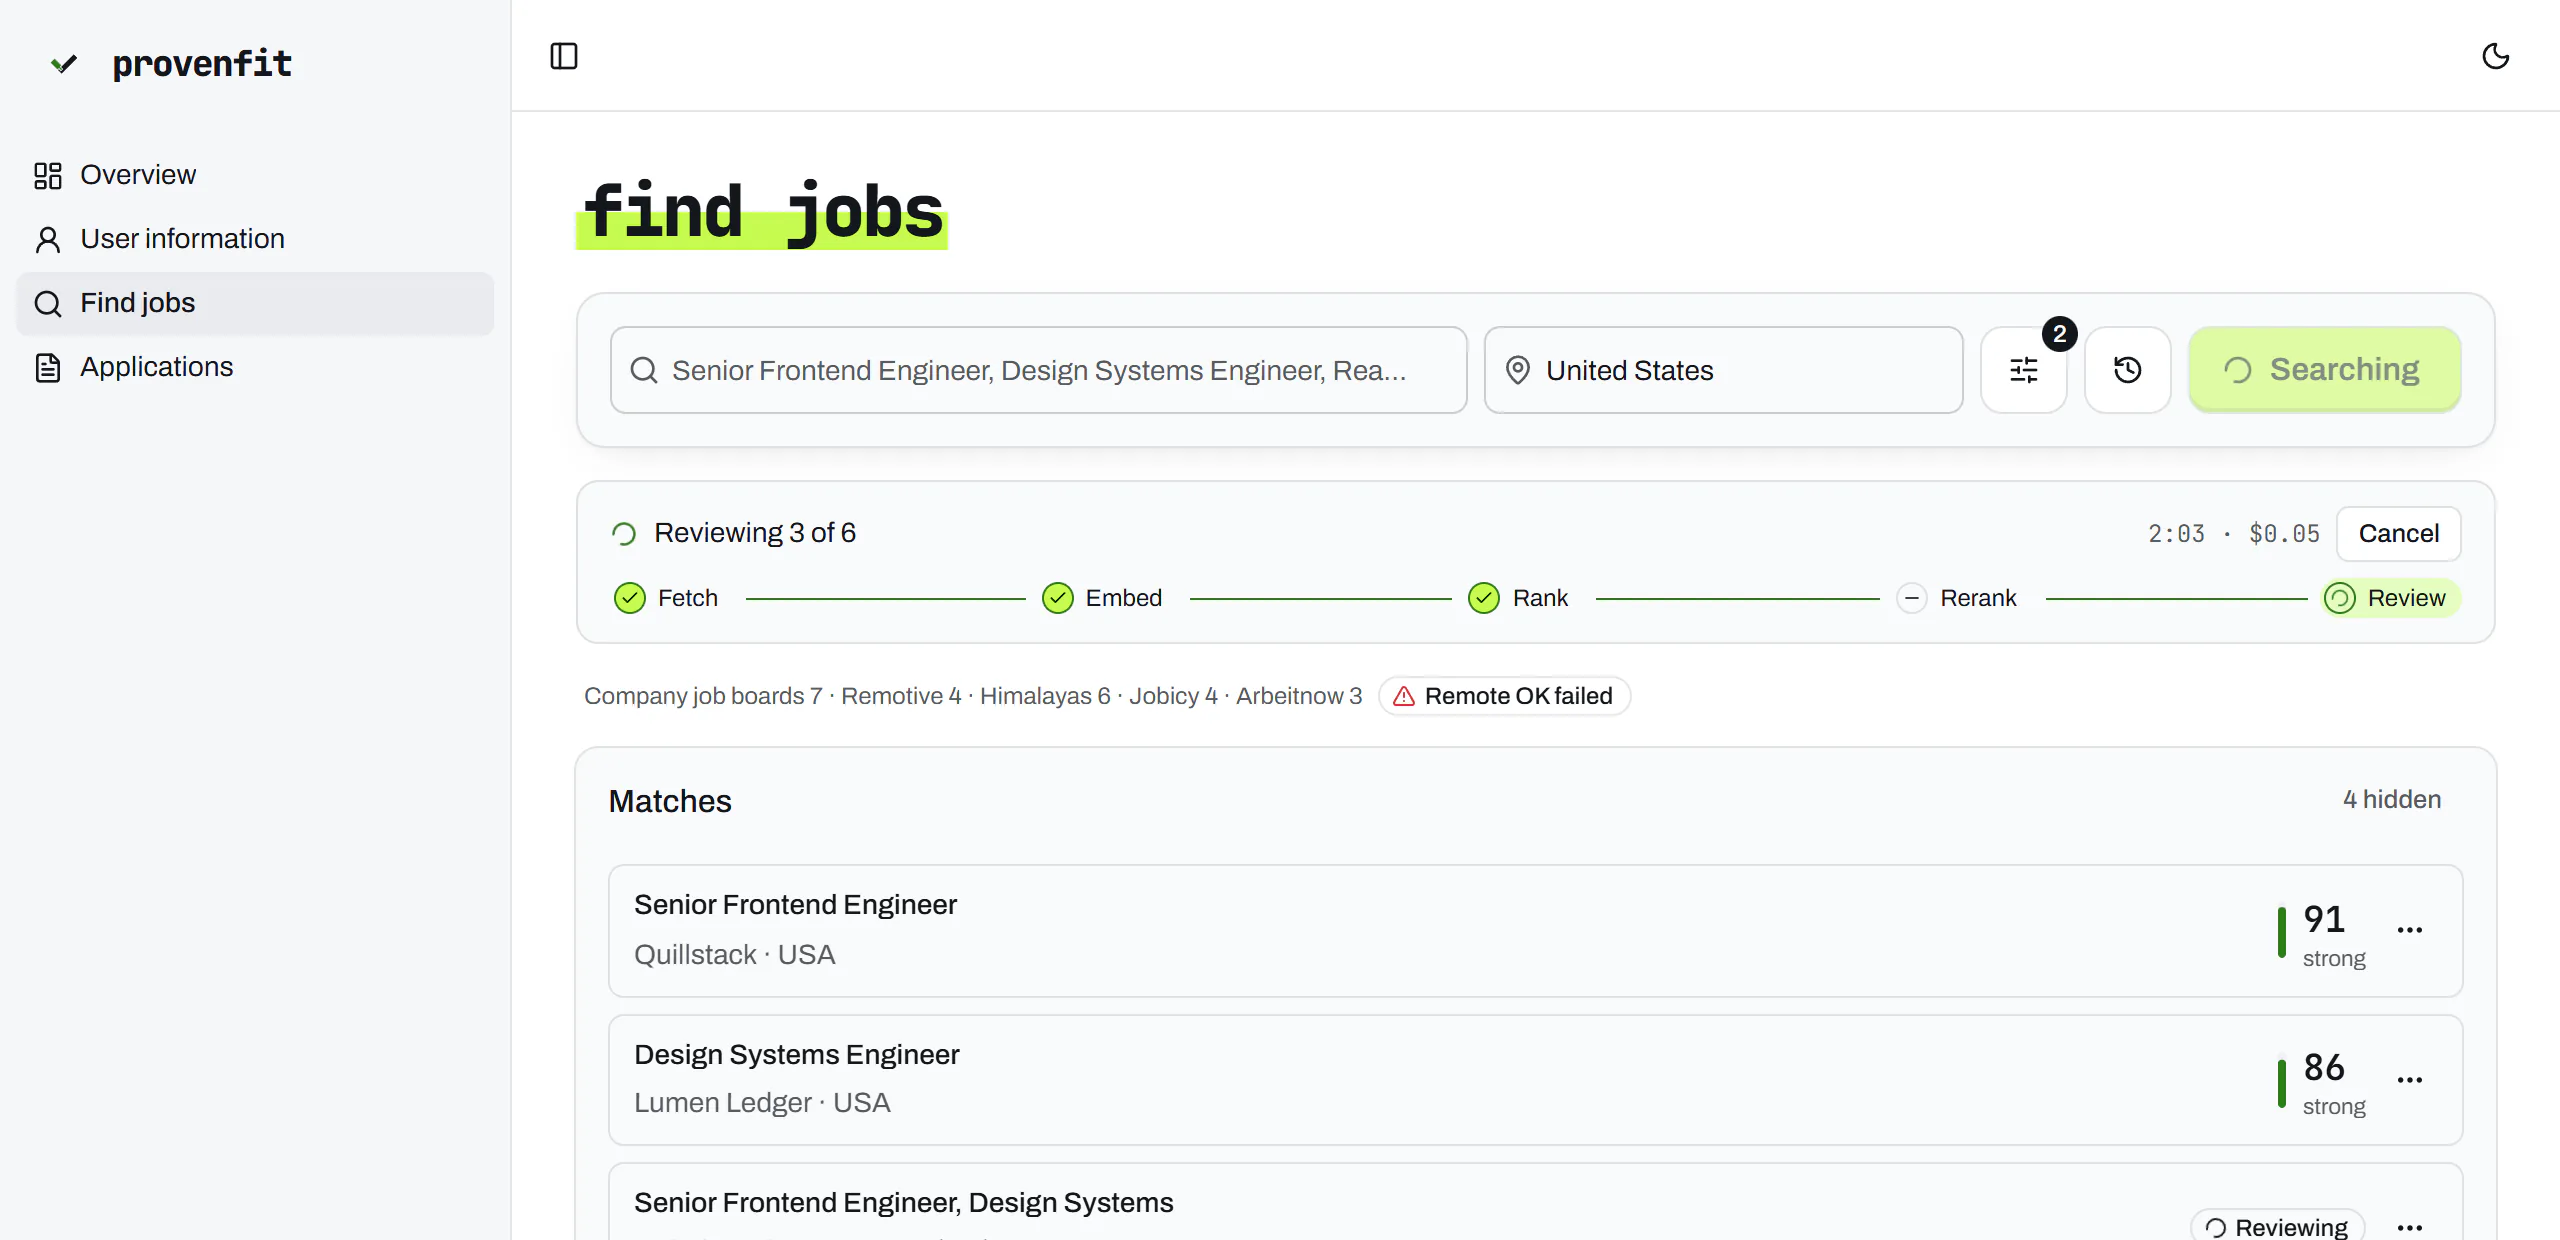This screenshot has height=1240, width=2560.
Task: Select Find jobs in sidebar
Action: (255, 303)
